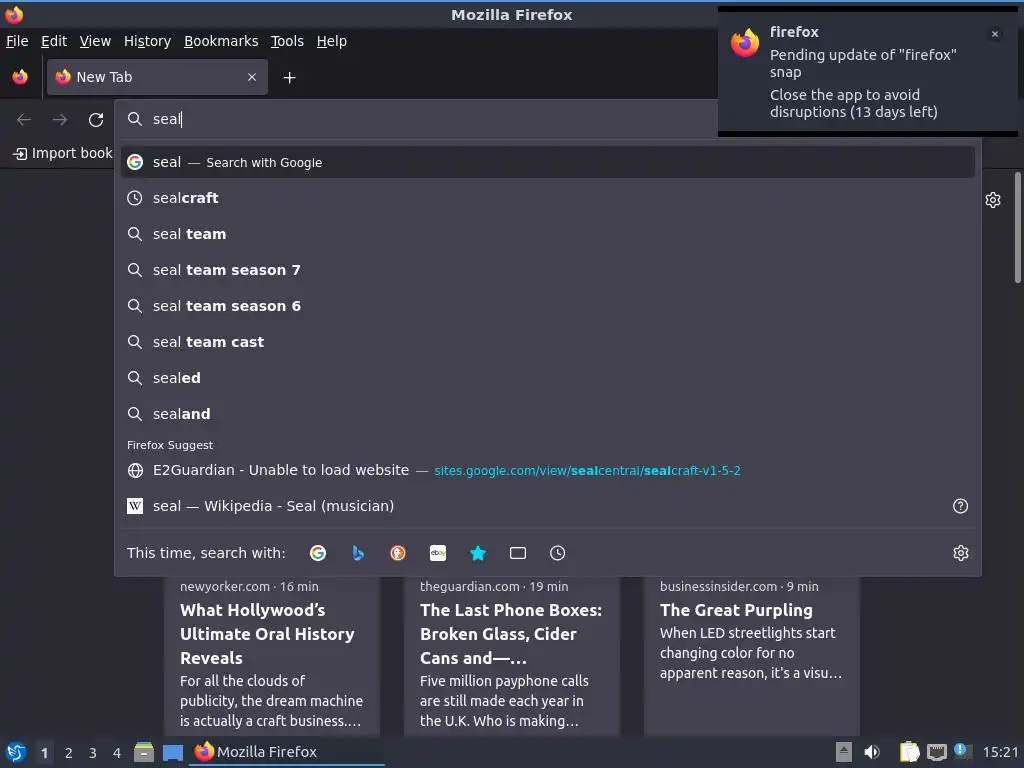Reload the current page
The image size is (1024, 768).
96,120
